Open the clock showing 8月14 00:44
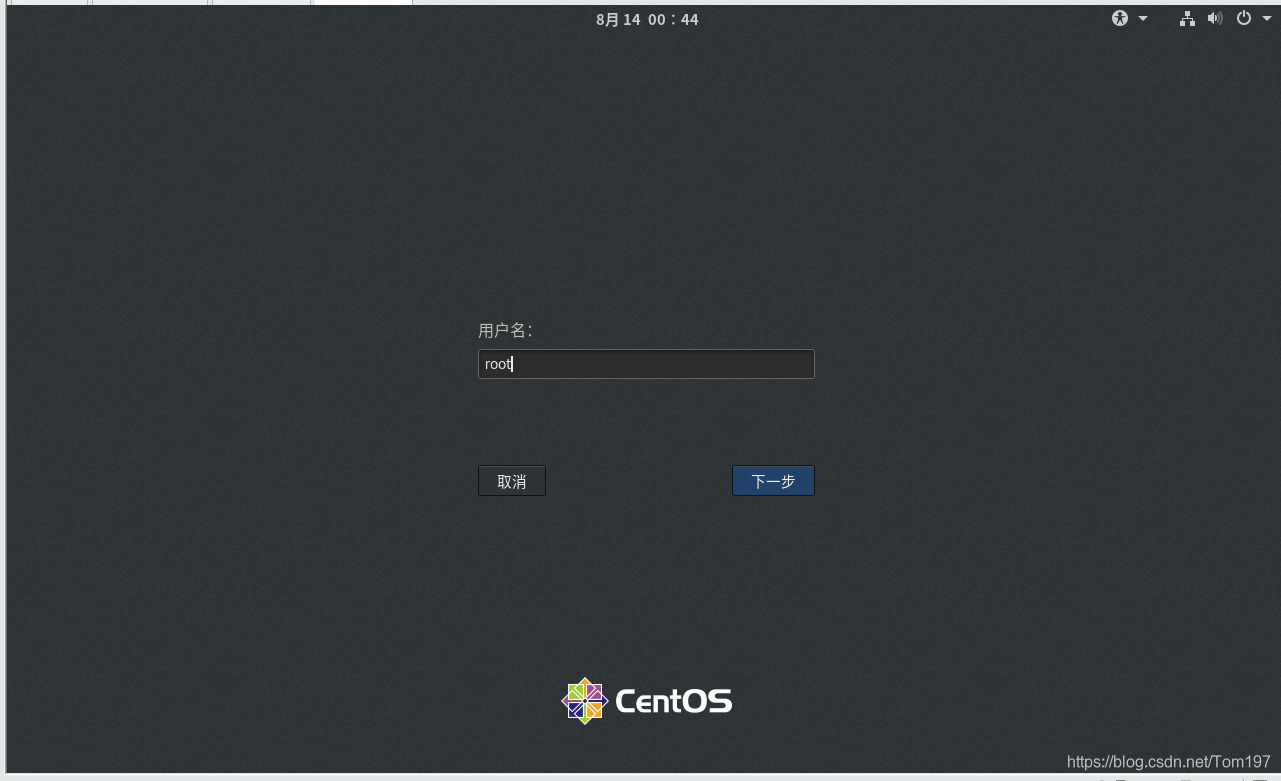This screenshot has height=781, width=1281. pyautogui.click(x=647, y=19)
